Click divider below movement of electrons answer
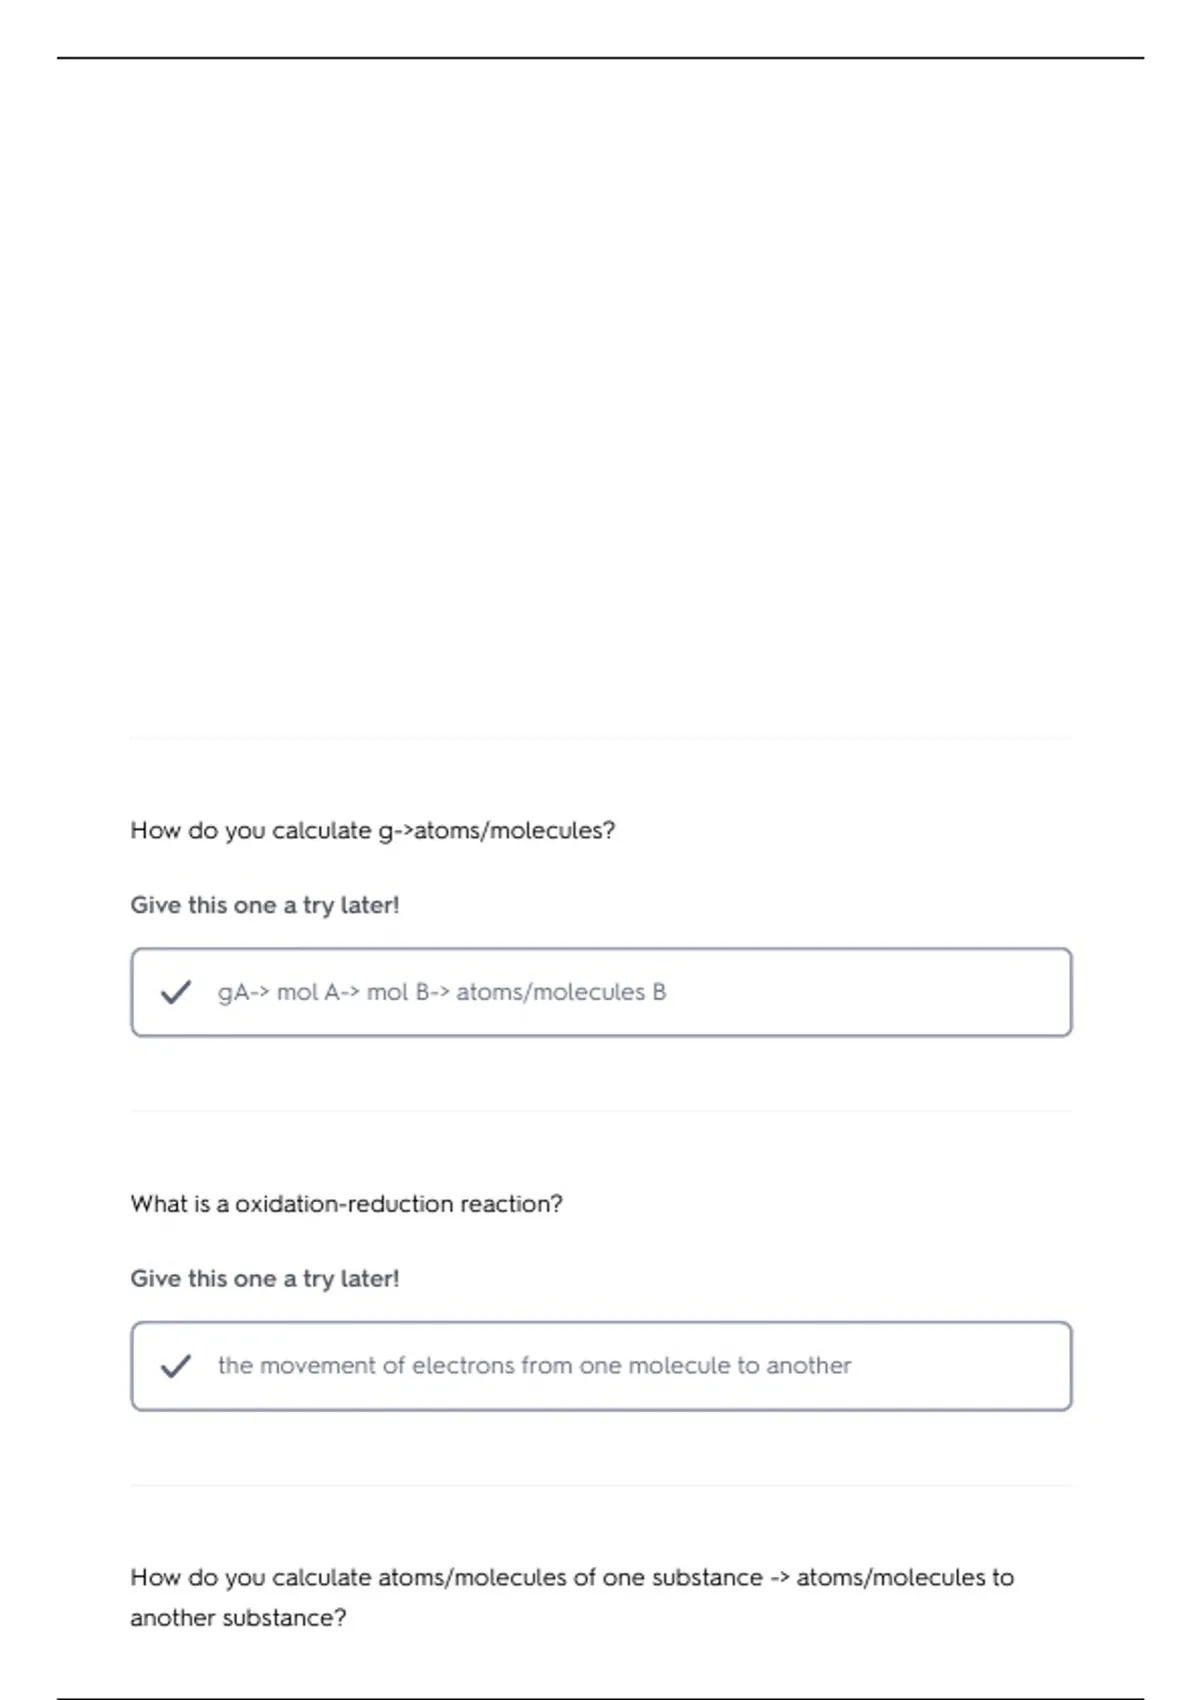This screenshot has width=1200, height=1700. [x=601, y=1485]
